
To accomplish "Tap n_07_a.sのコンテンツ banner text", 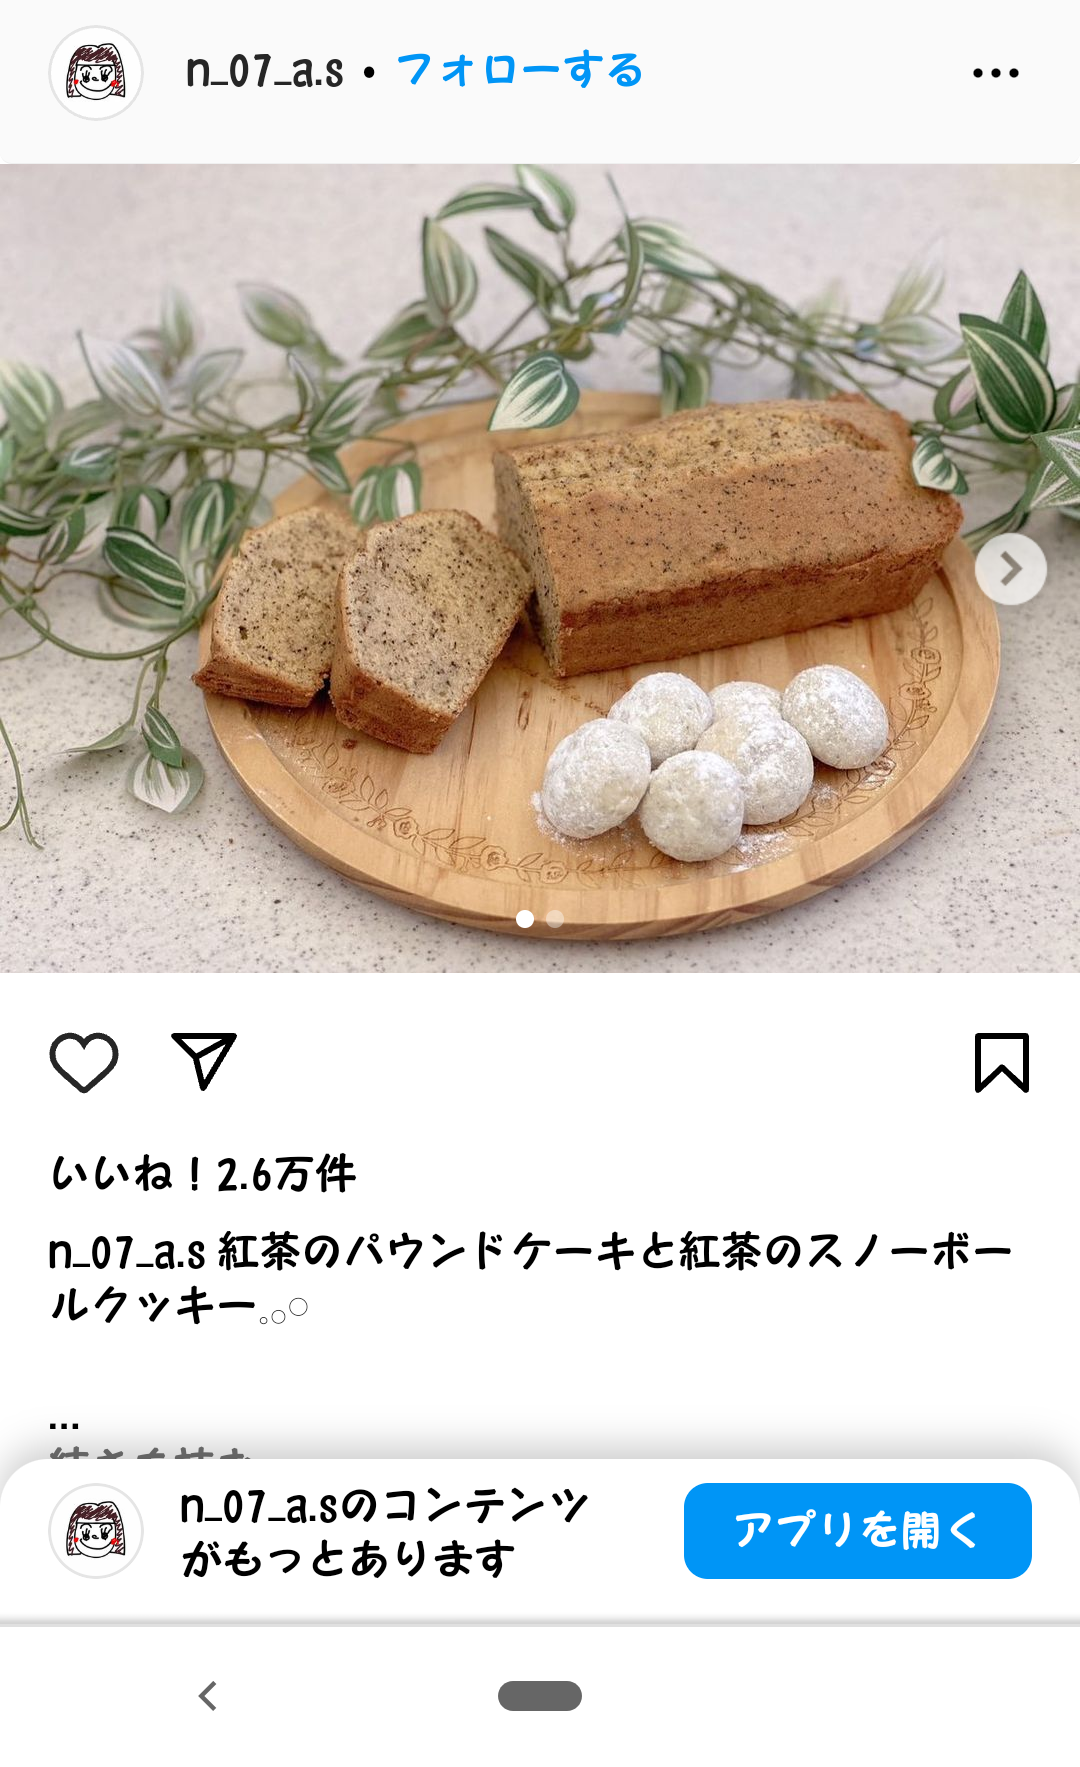I will 384,1532.
